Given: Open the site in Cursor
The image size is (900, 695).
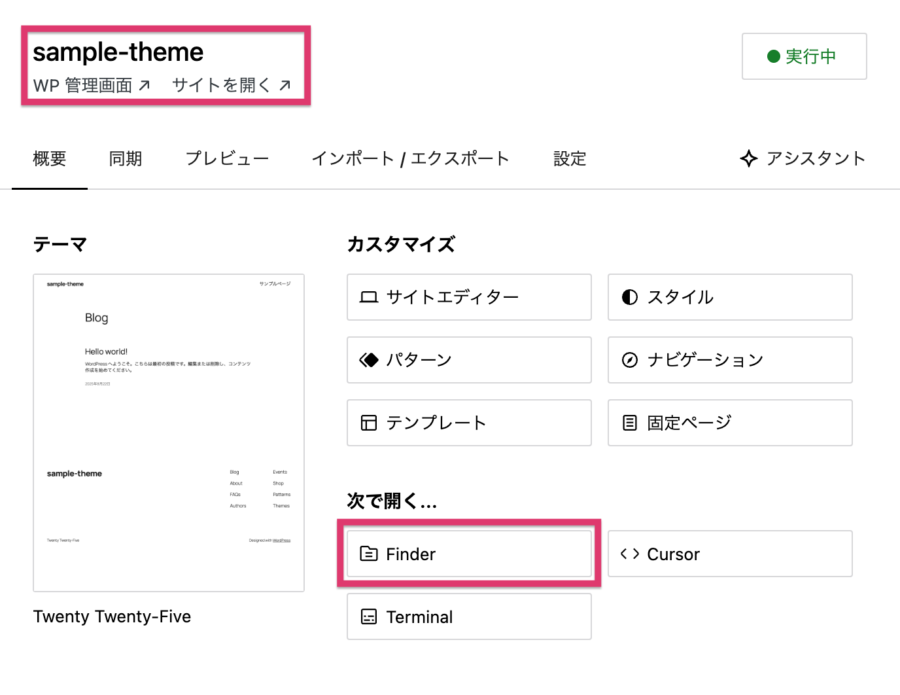Looking at the screenshot, I should click(730, 554).
